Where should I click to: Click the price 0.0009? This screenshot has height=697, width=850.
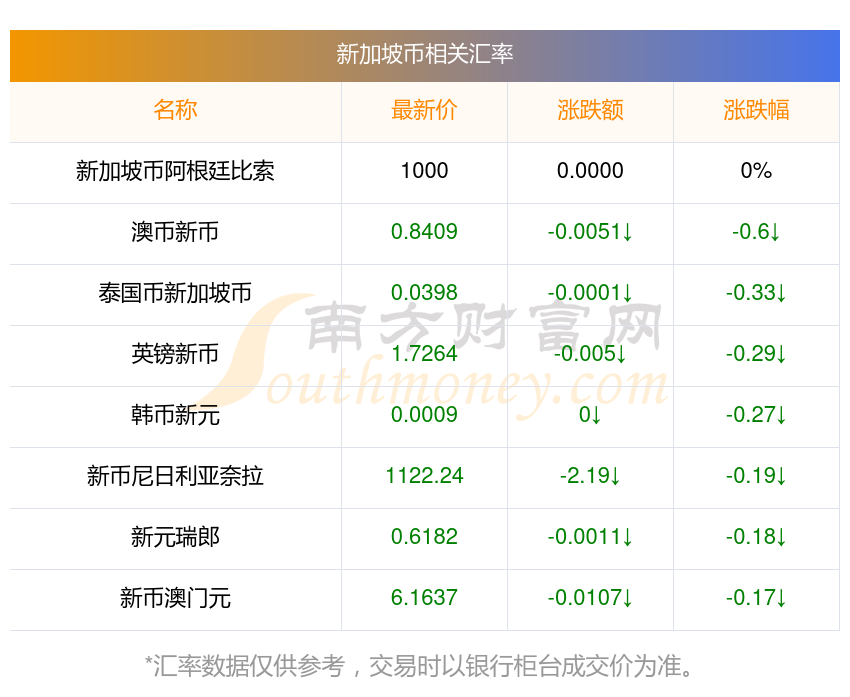coord(424,415)
